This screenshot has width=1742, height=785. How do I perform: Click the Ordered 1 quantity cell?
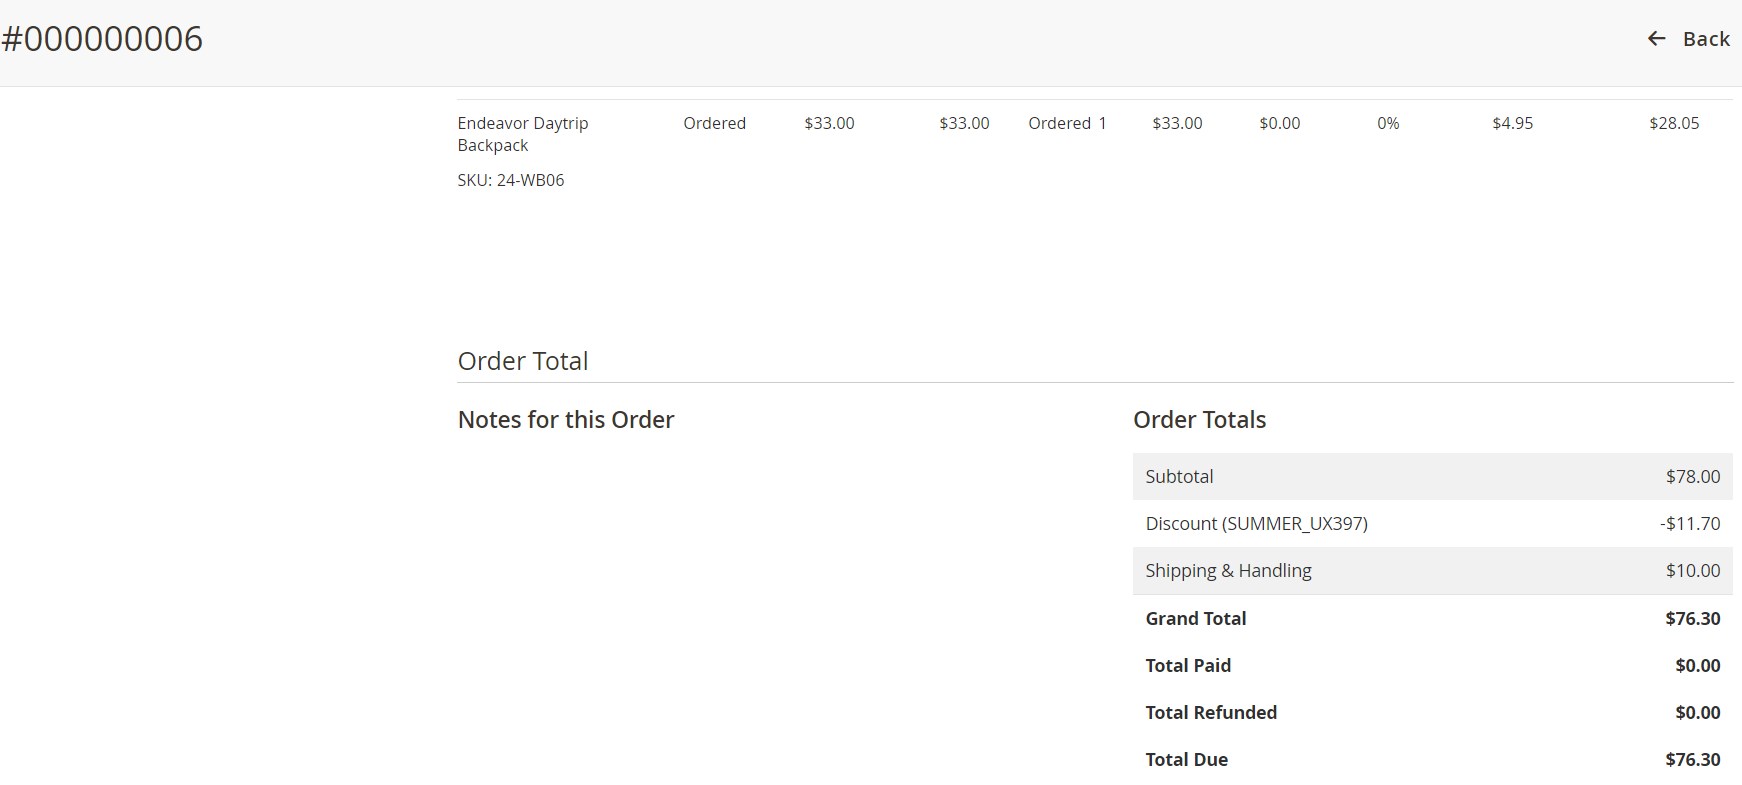click(x=1066, y=123)
